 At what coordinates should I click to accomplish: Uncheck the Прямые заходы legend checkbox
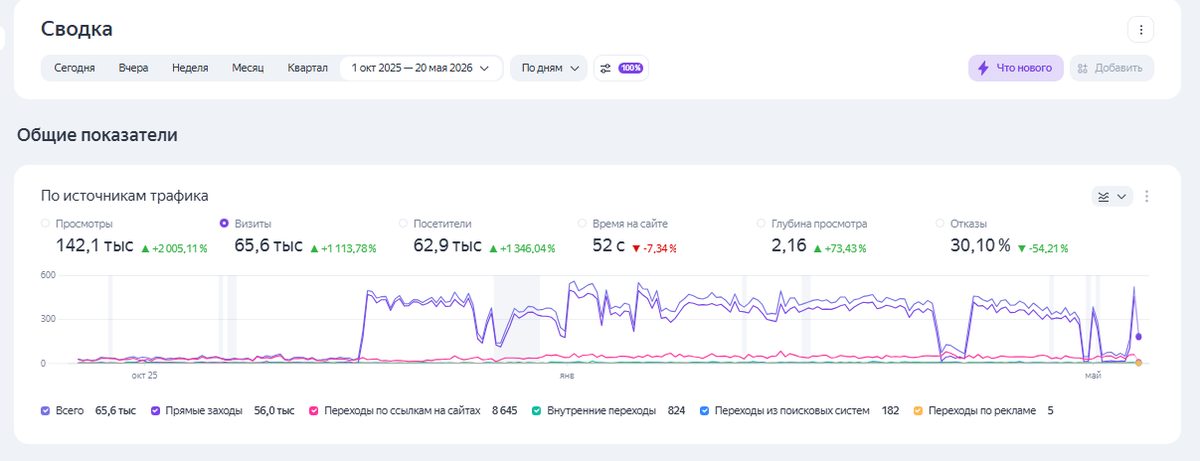click(x=156, y=410)
